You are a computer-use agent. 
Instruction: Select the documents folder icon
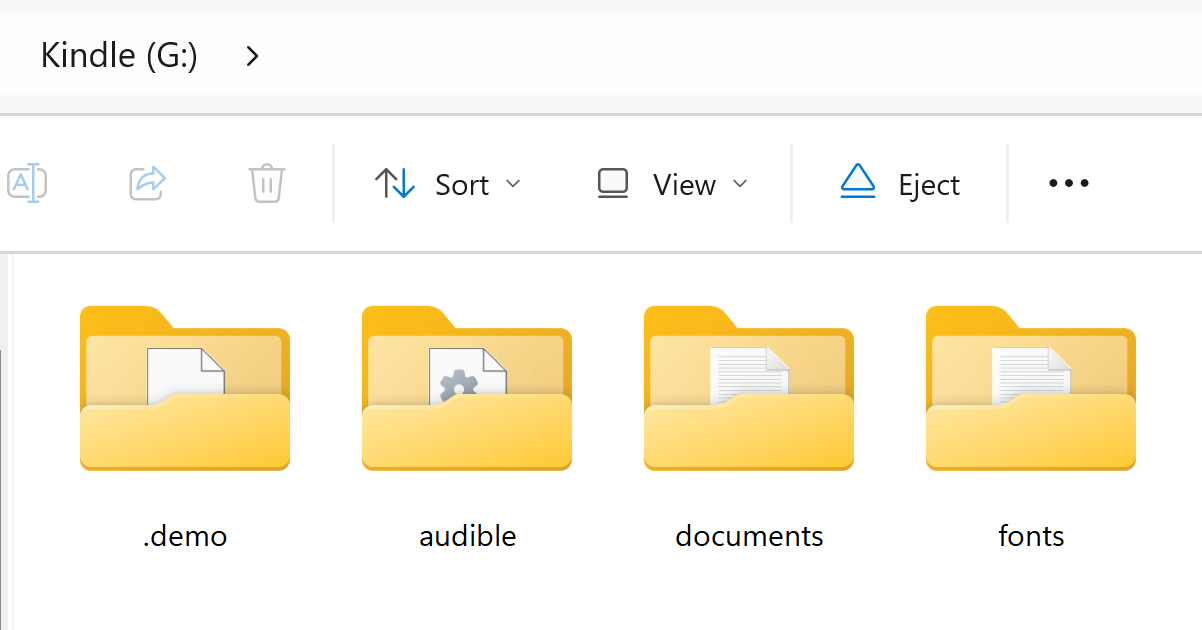[749, 388]
